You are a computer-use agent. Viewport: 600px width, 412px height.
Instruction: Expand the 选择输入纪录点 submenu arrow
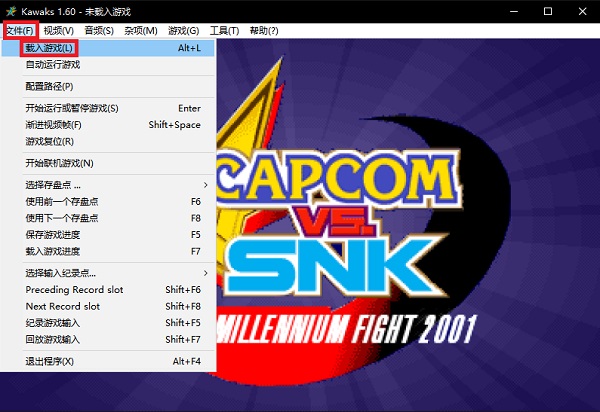(205, 273)
